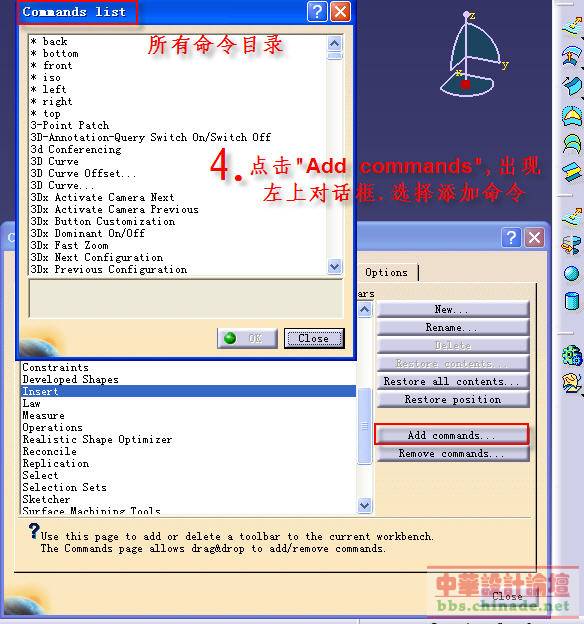Click down arrow of commands list scrollbar
The height and width of the screenshot is (624, 584).
(x=334, y=266)
